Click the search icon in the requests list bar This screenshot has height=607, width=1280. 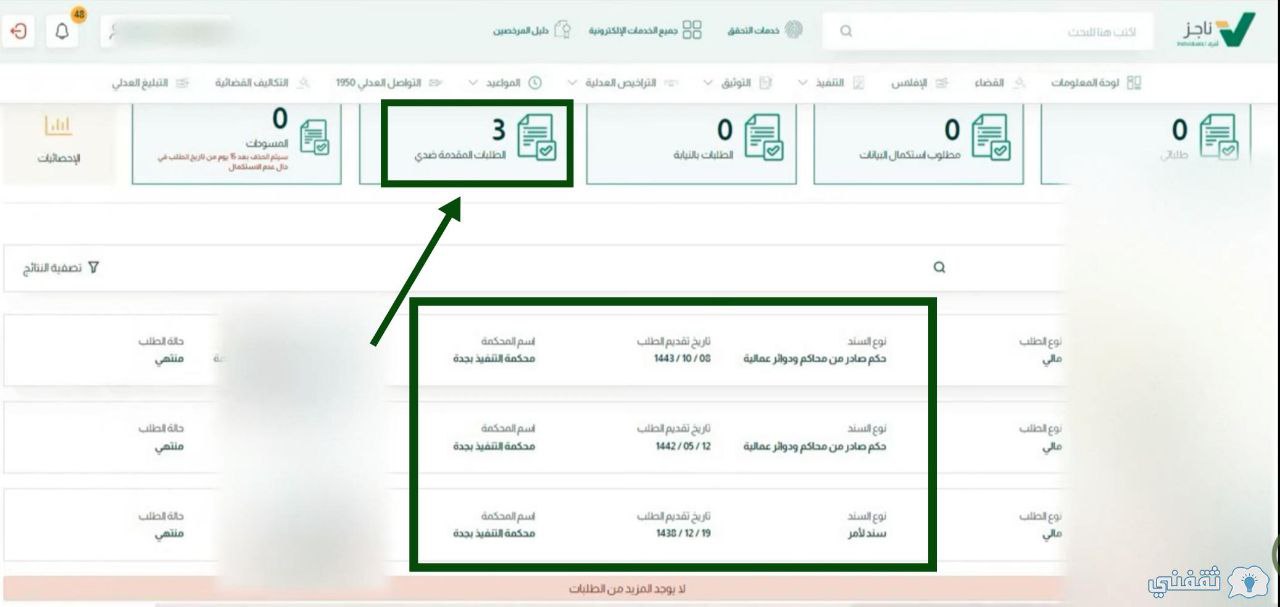pos(939,268)
